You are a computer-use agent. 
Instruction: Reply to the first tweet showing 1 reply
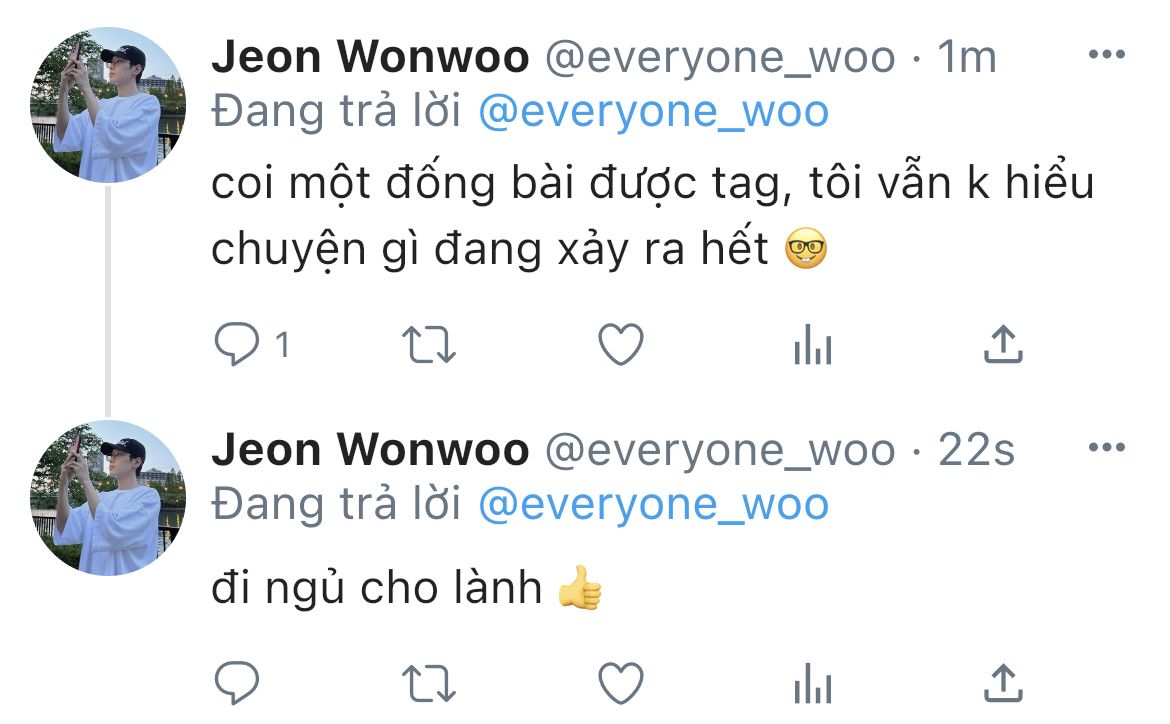point(237,344)
